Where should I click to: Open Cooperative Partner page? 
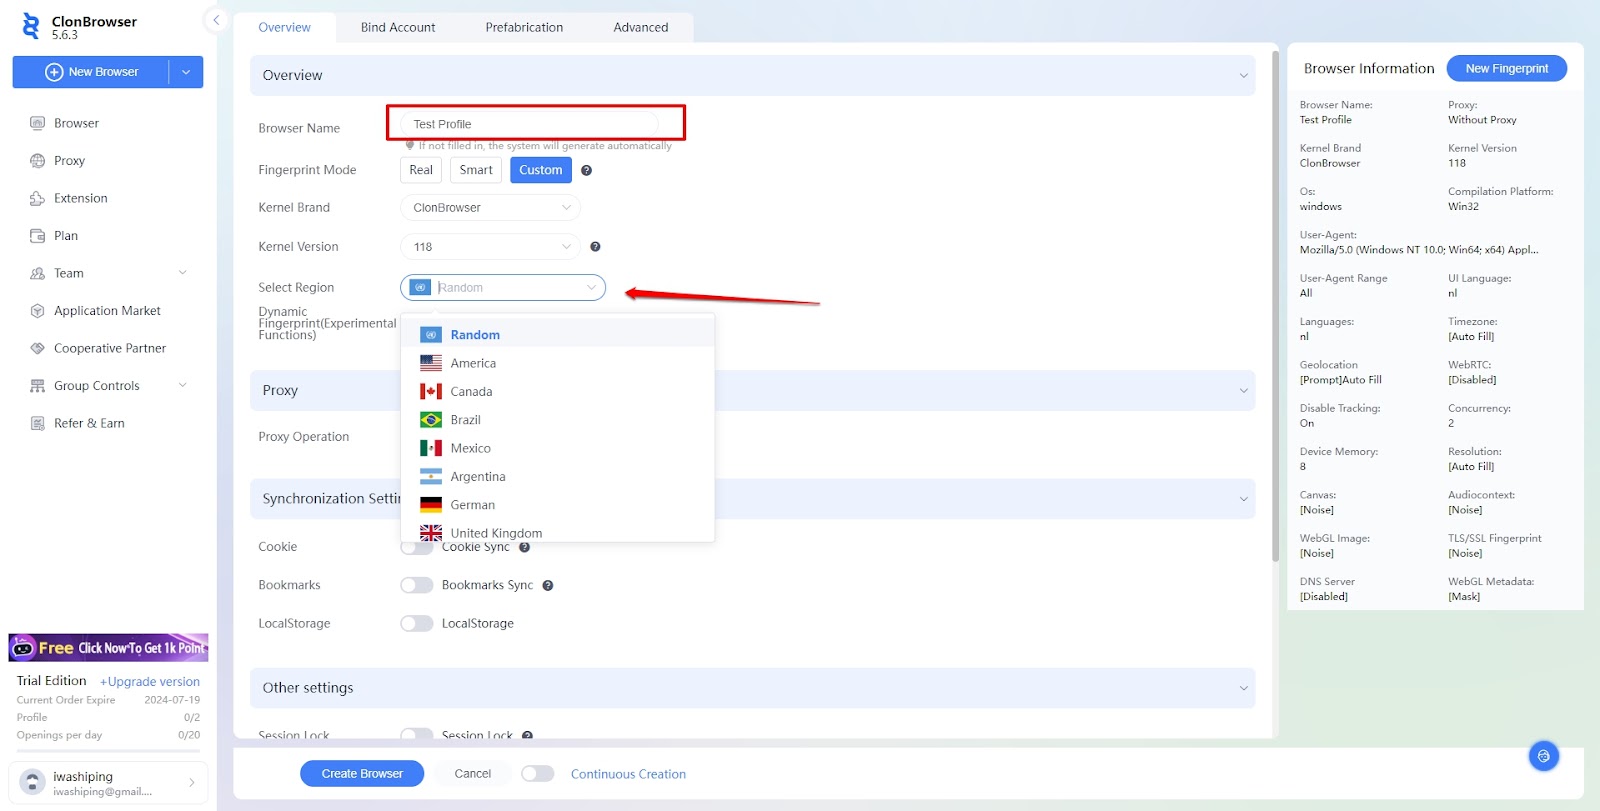(x=108, y=348)
